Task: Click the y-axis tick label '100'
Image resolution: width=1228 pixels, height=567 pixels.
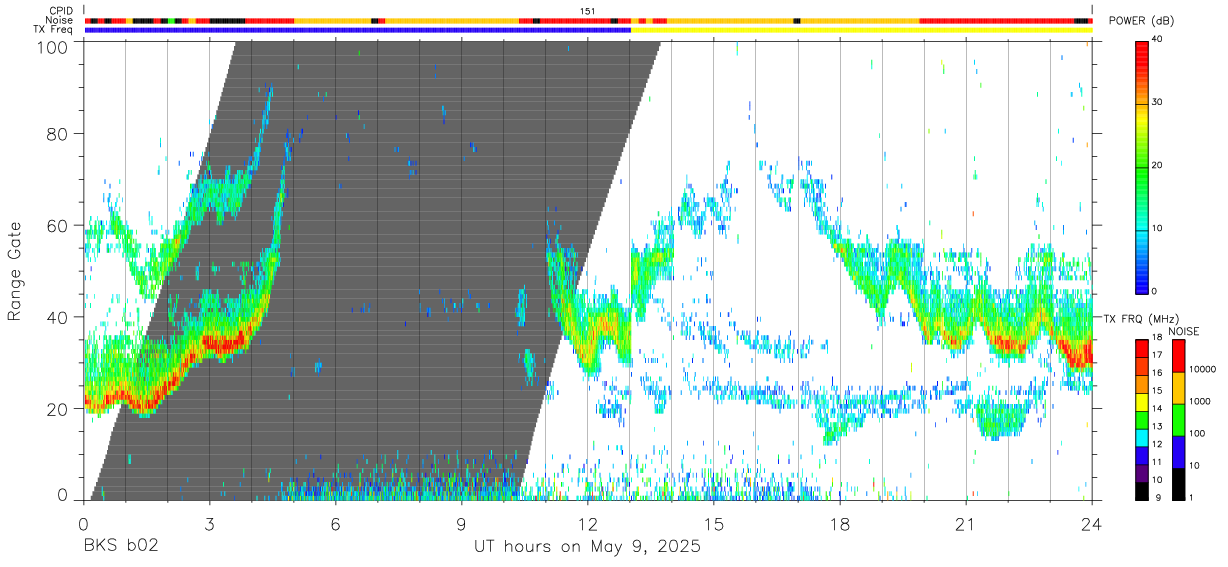Action: pos(54,47)
